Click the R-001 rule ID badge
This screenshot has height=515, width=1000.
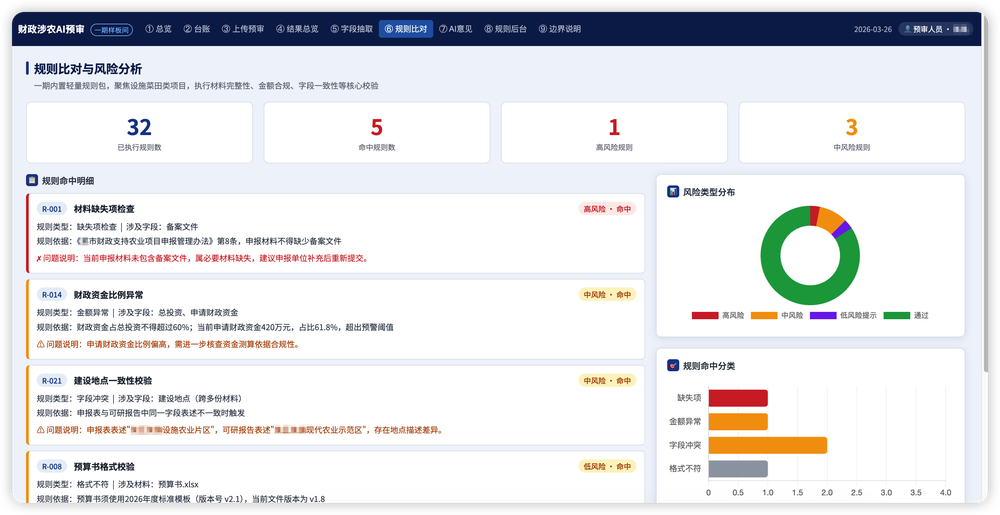[x=52, y=208]
